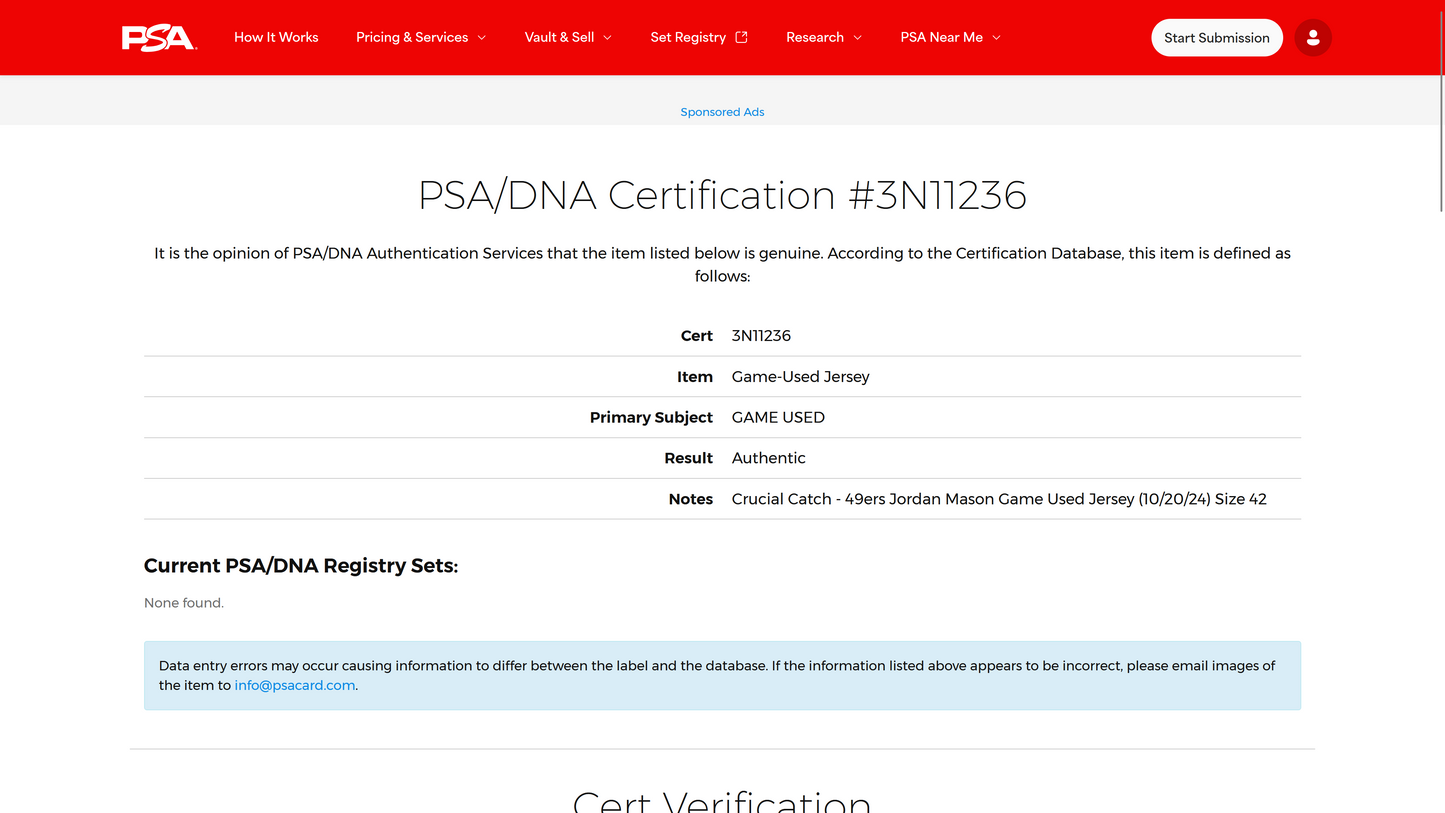Viewport: 1445px width, 813px height.
Task: Click the page vertical scrollbar thumb
Action: pos(1441,105)
